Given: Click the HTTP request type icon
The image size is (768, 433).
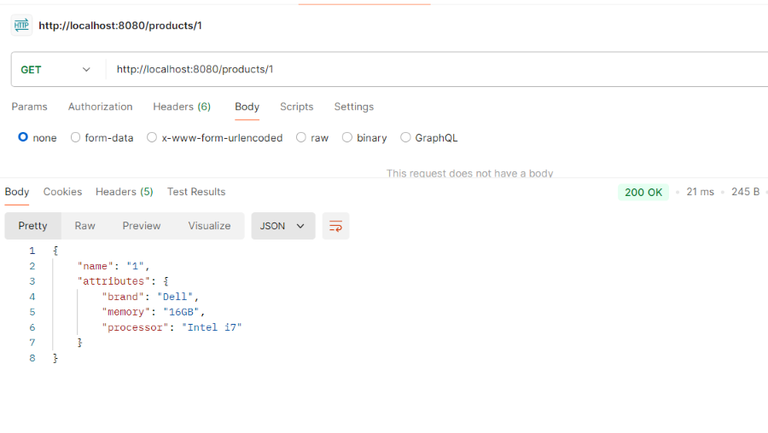Looking at the screenshot, I should (21, 25).
